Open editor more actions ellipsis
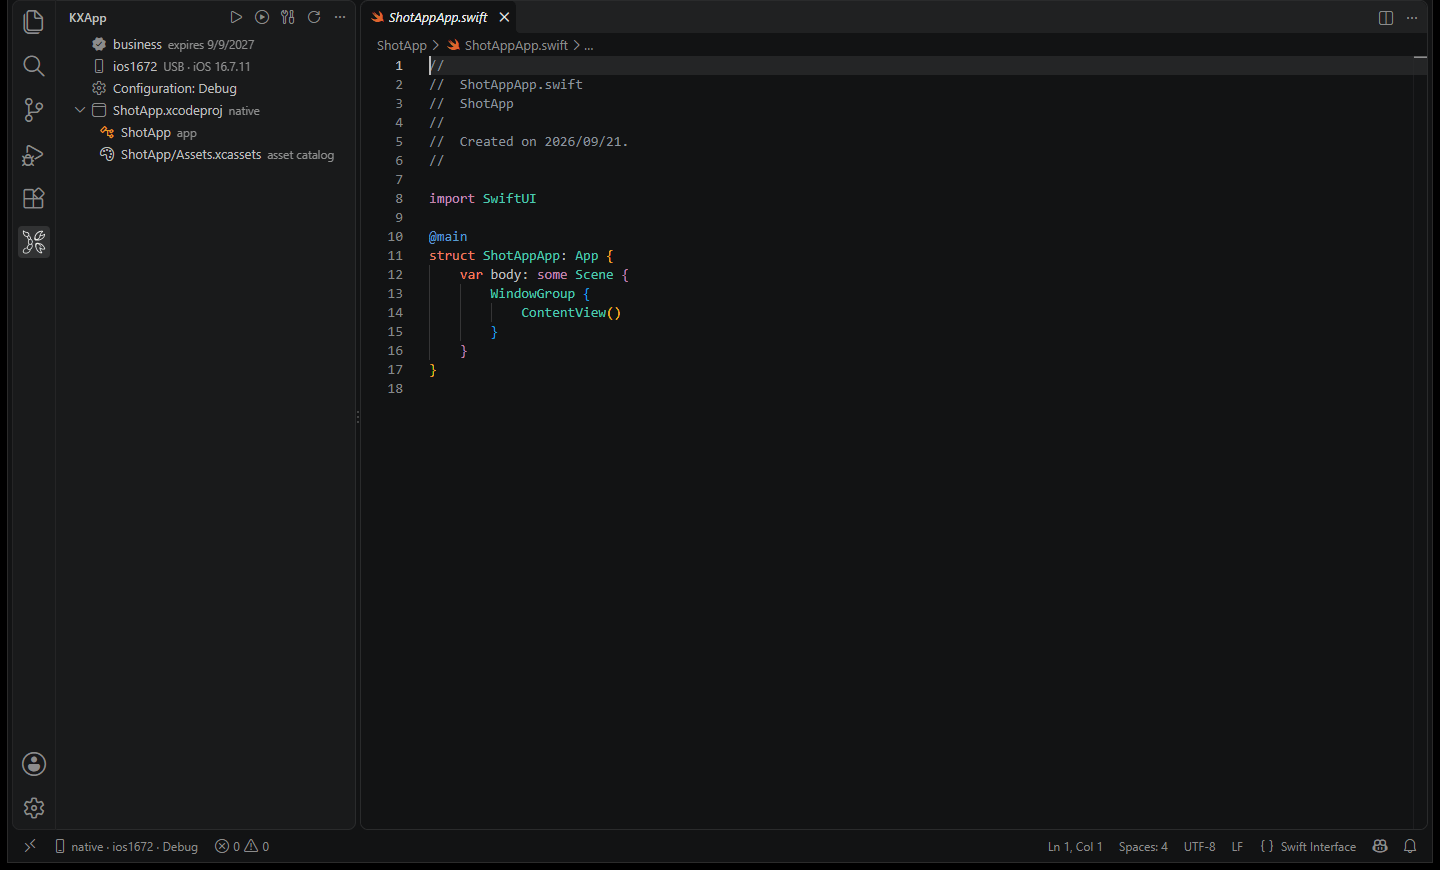Screen dimensions: 1440x870 pos(1412,18)
